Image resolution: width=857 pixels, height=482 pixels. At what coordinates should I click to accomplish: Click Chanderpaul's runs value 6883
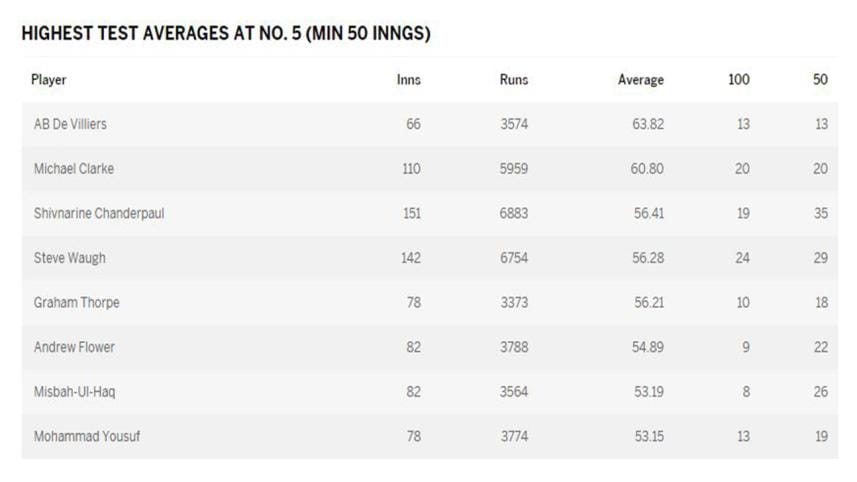pos(514,214)
